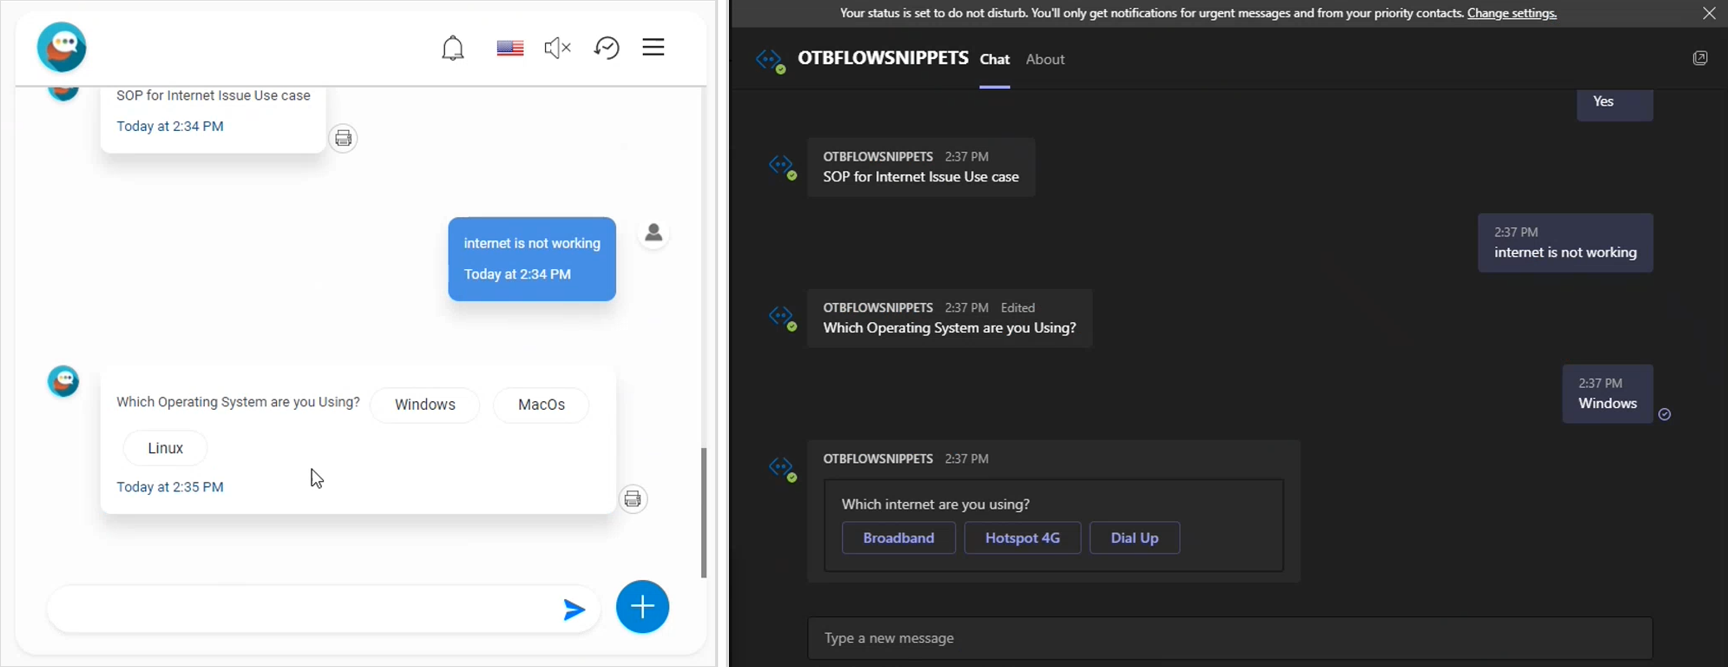Open the chat history clock icon
This screenshot has height=667, width=1728.
coord(607,48)
